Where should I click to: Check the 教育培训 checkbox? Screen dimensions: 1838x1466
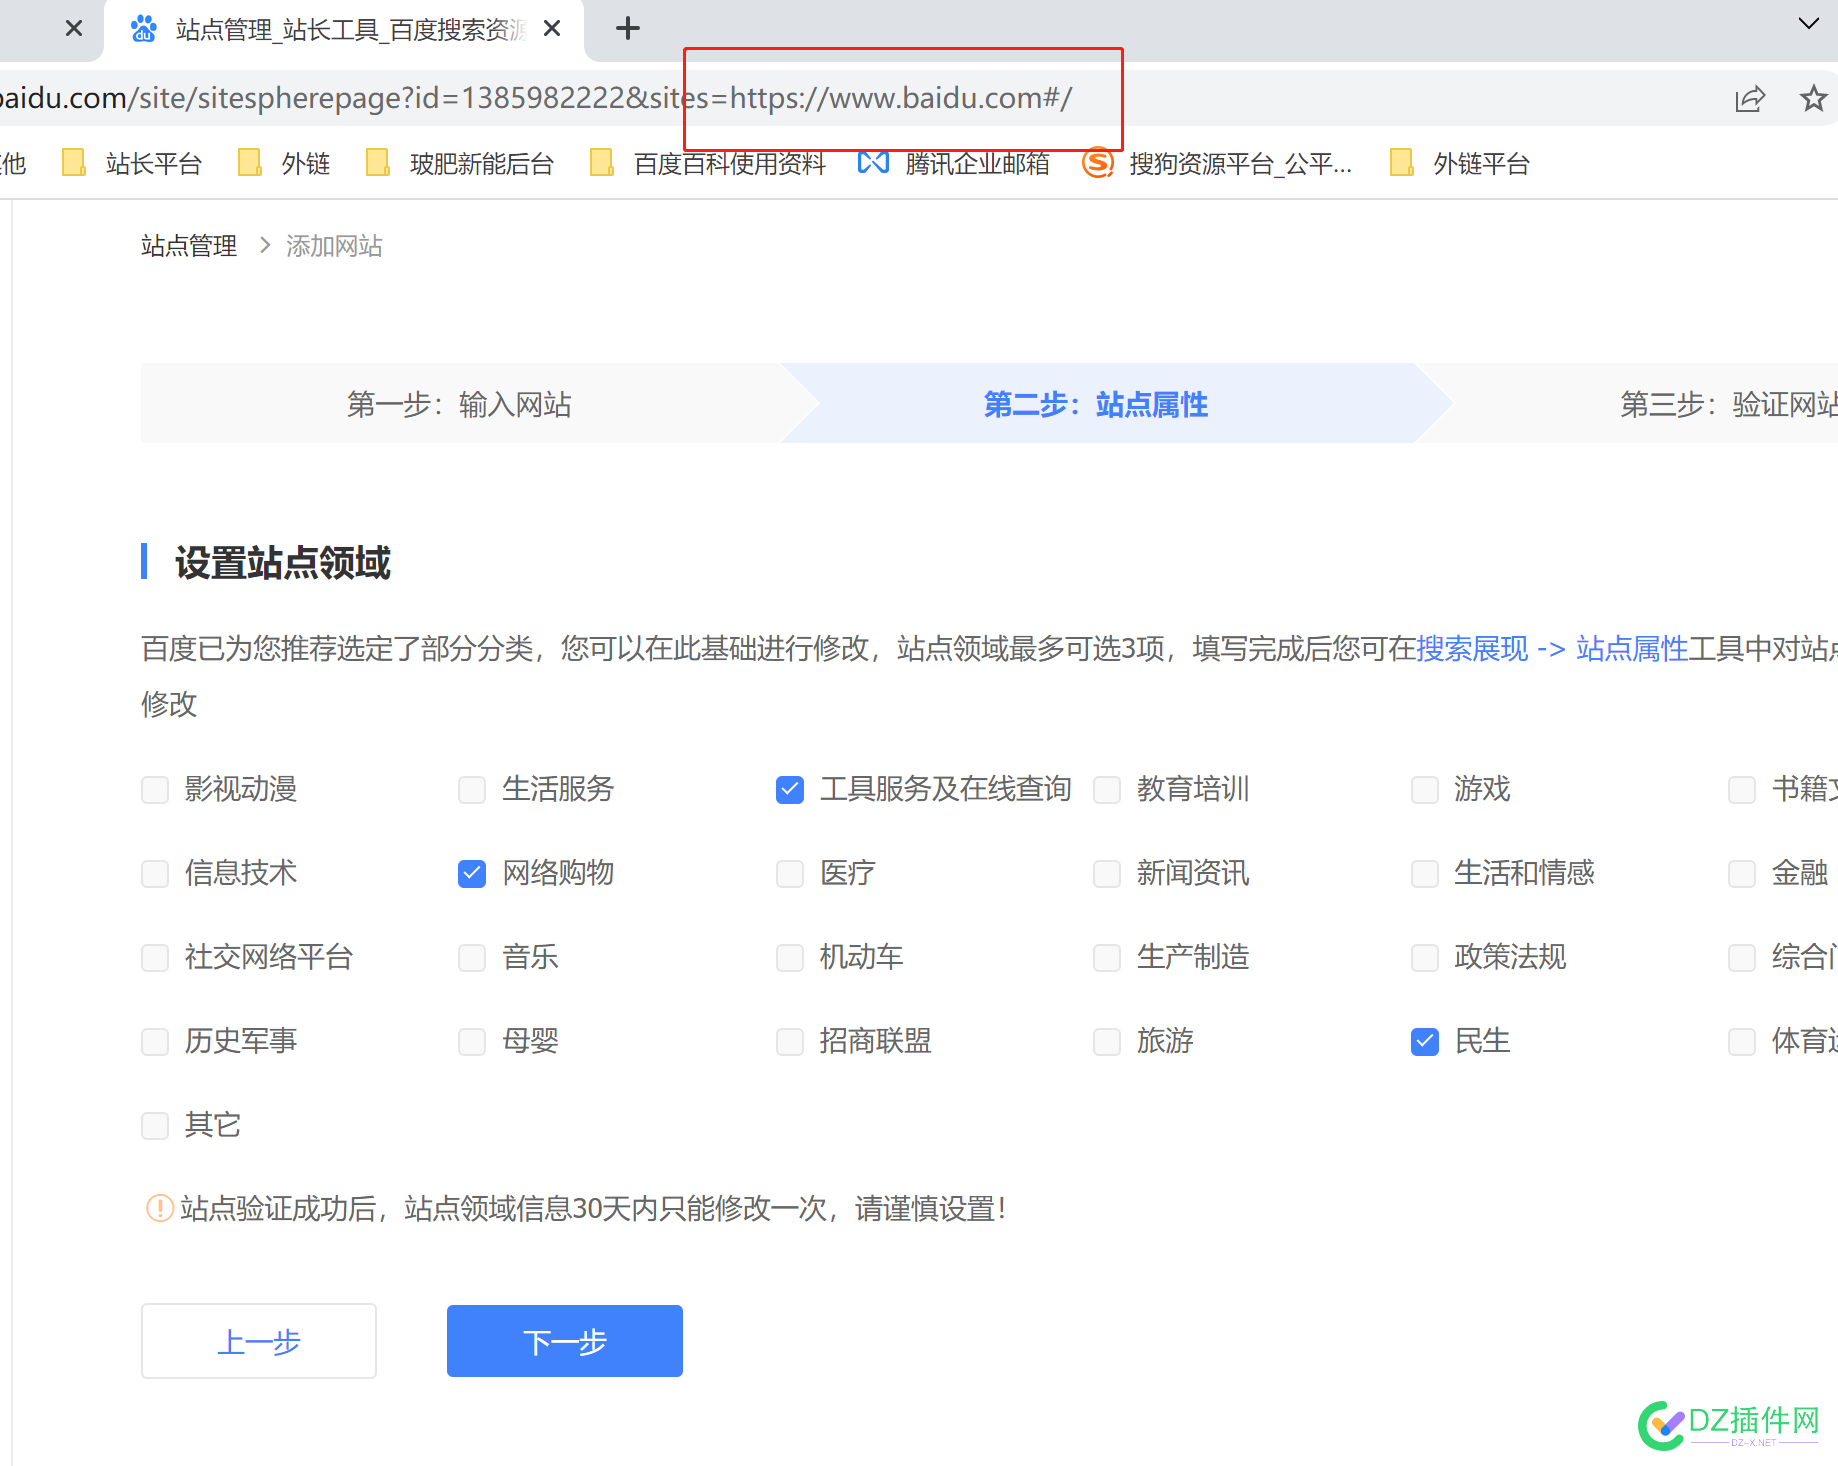(1107, 790)
